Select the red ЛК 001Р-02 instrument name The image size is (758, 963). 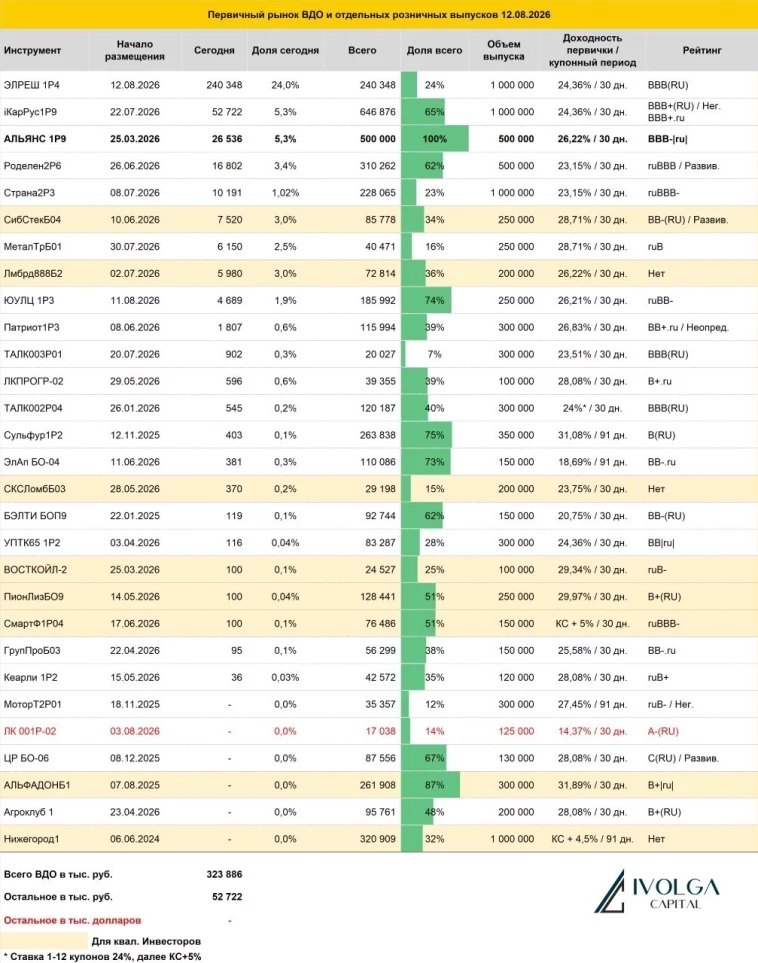point(30,731)
